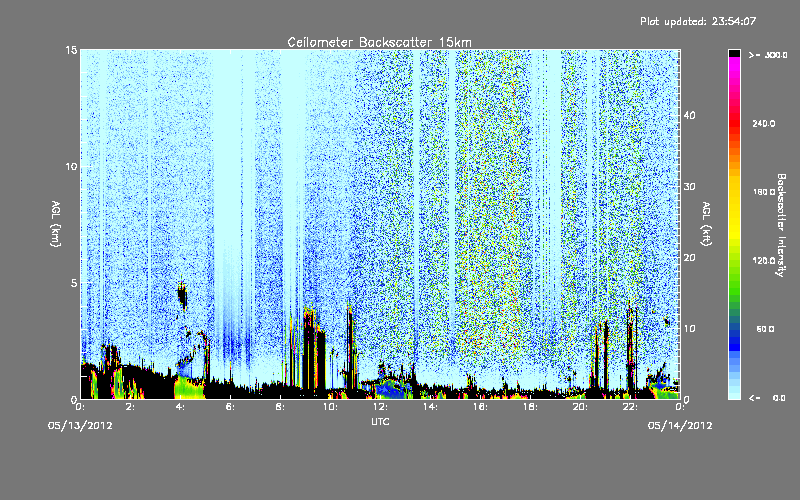Click the '2:' hour tick on the UTC axis
The width and height of the screenshot is (800, 500).
tap(130, 407)
